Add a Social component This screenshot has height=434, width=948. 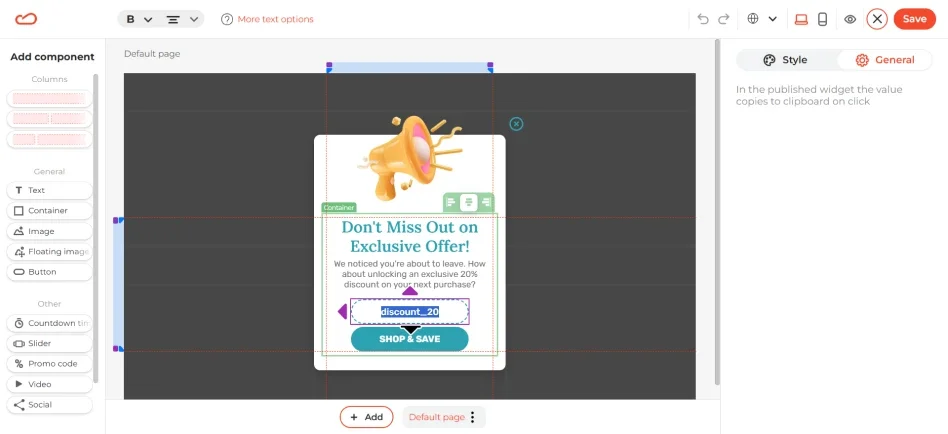pyautogui.click(x=49, y=405)
